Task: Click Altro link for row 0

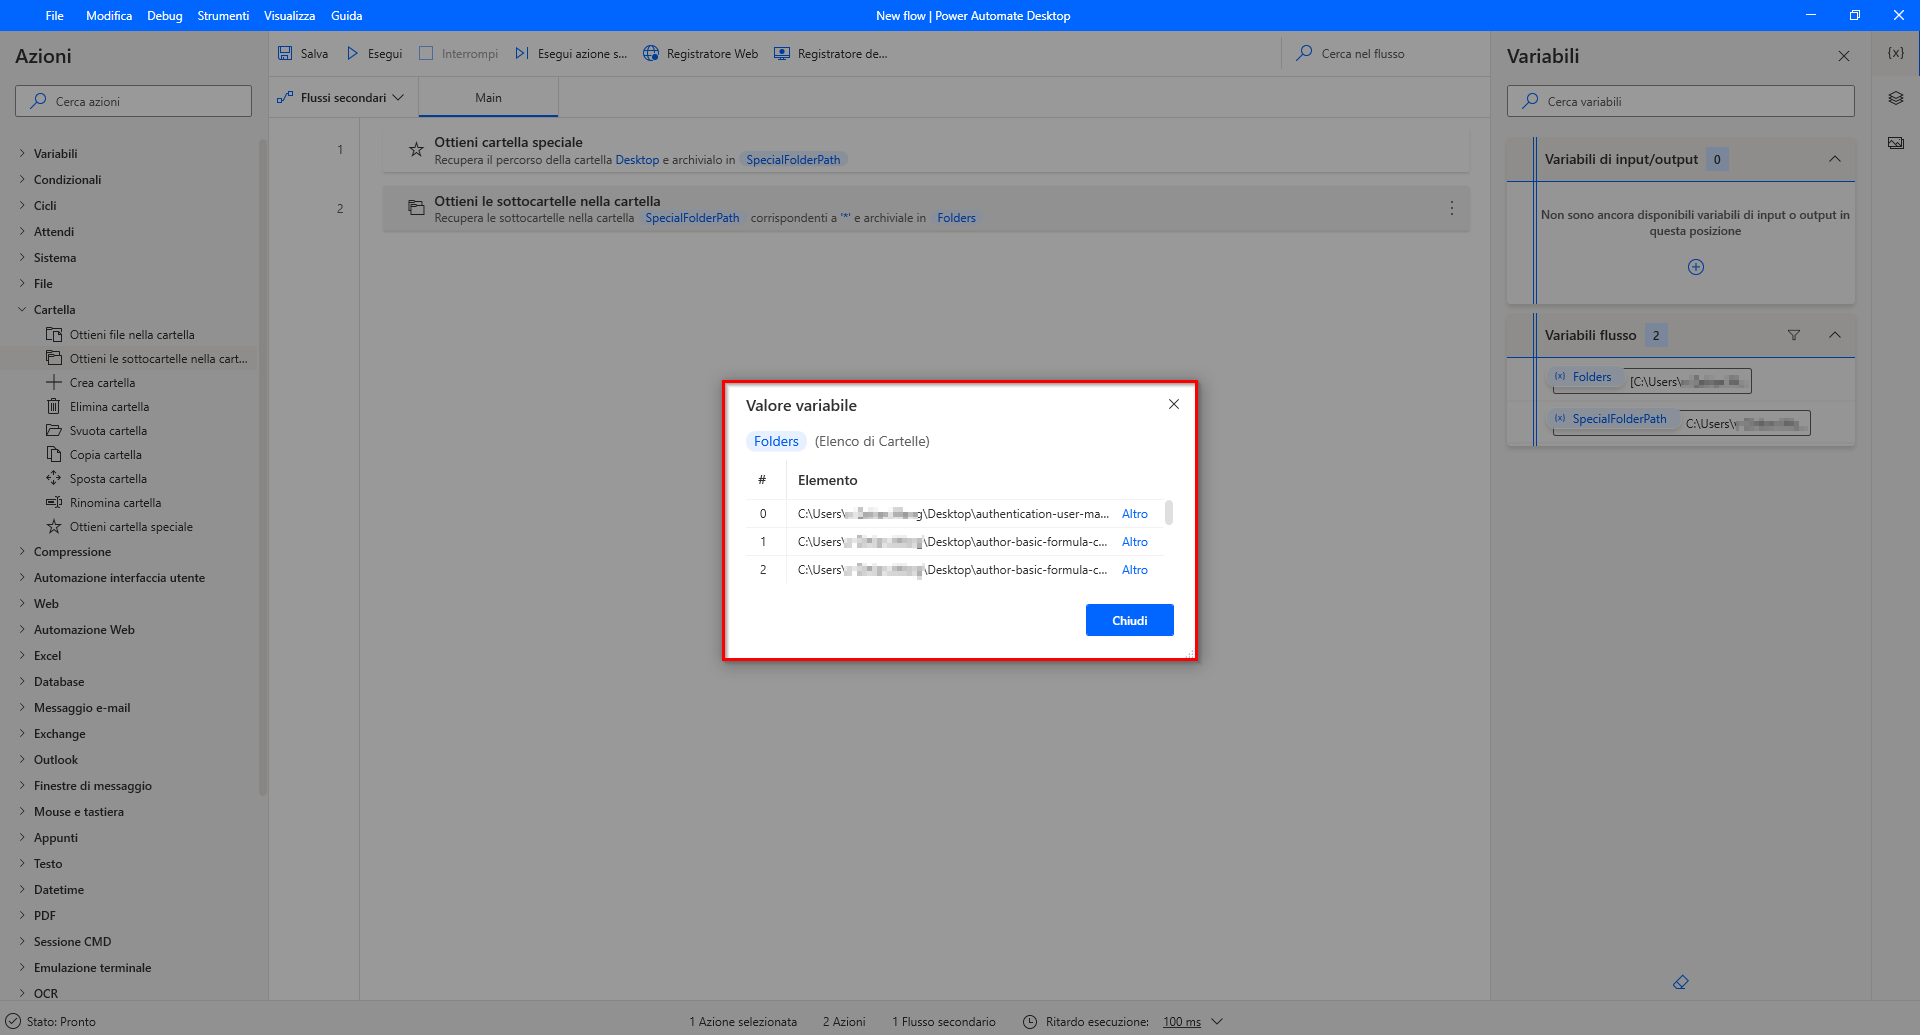Action: pos(1134,514)
